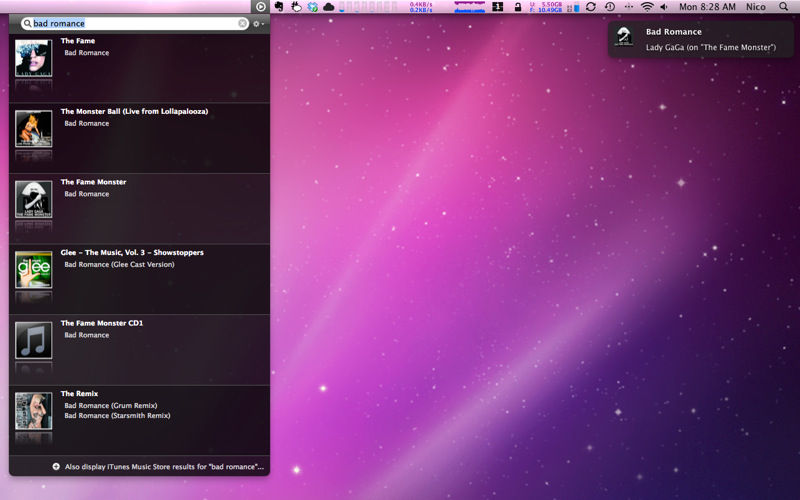
Task: Click the network speed indicator in menu bar
Action: click(421, 7)
